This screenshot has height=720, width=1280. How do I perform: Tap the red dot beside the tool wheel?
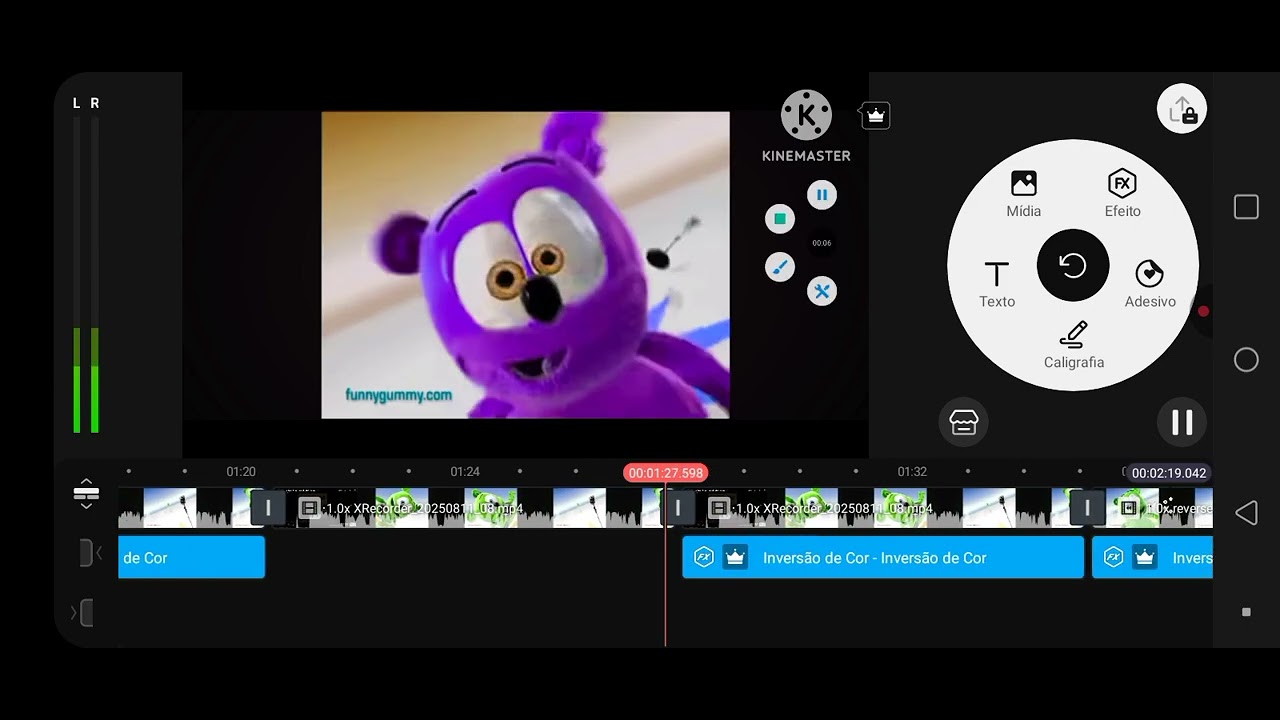click(x=1204, y=311)
